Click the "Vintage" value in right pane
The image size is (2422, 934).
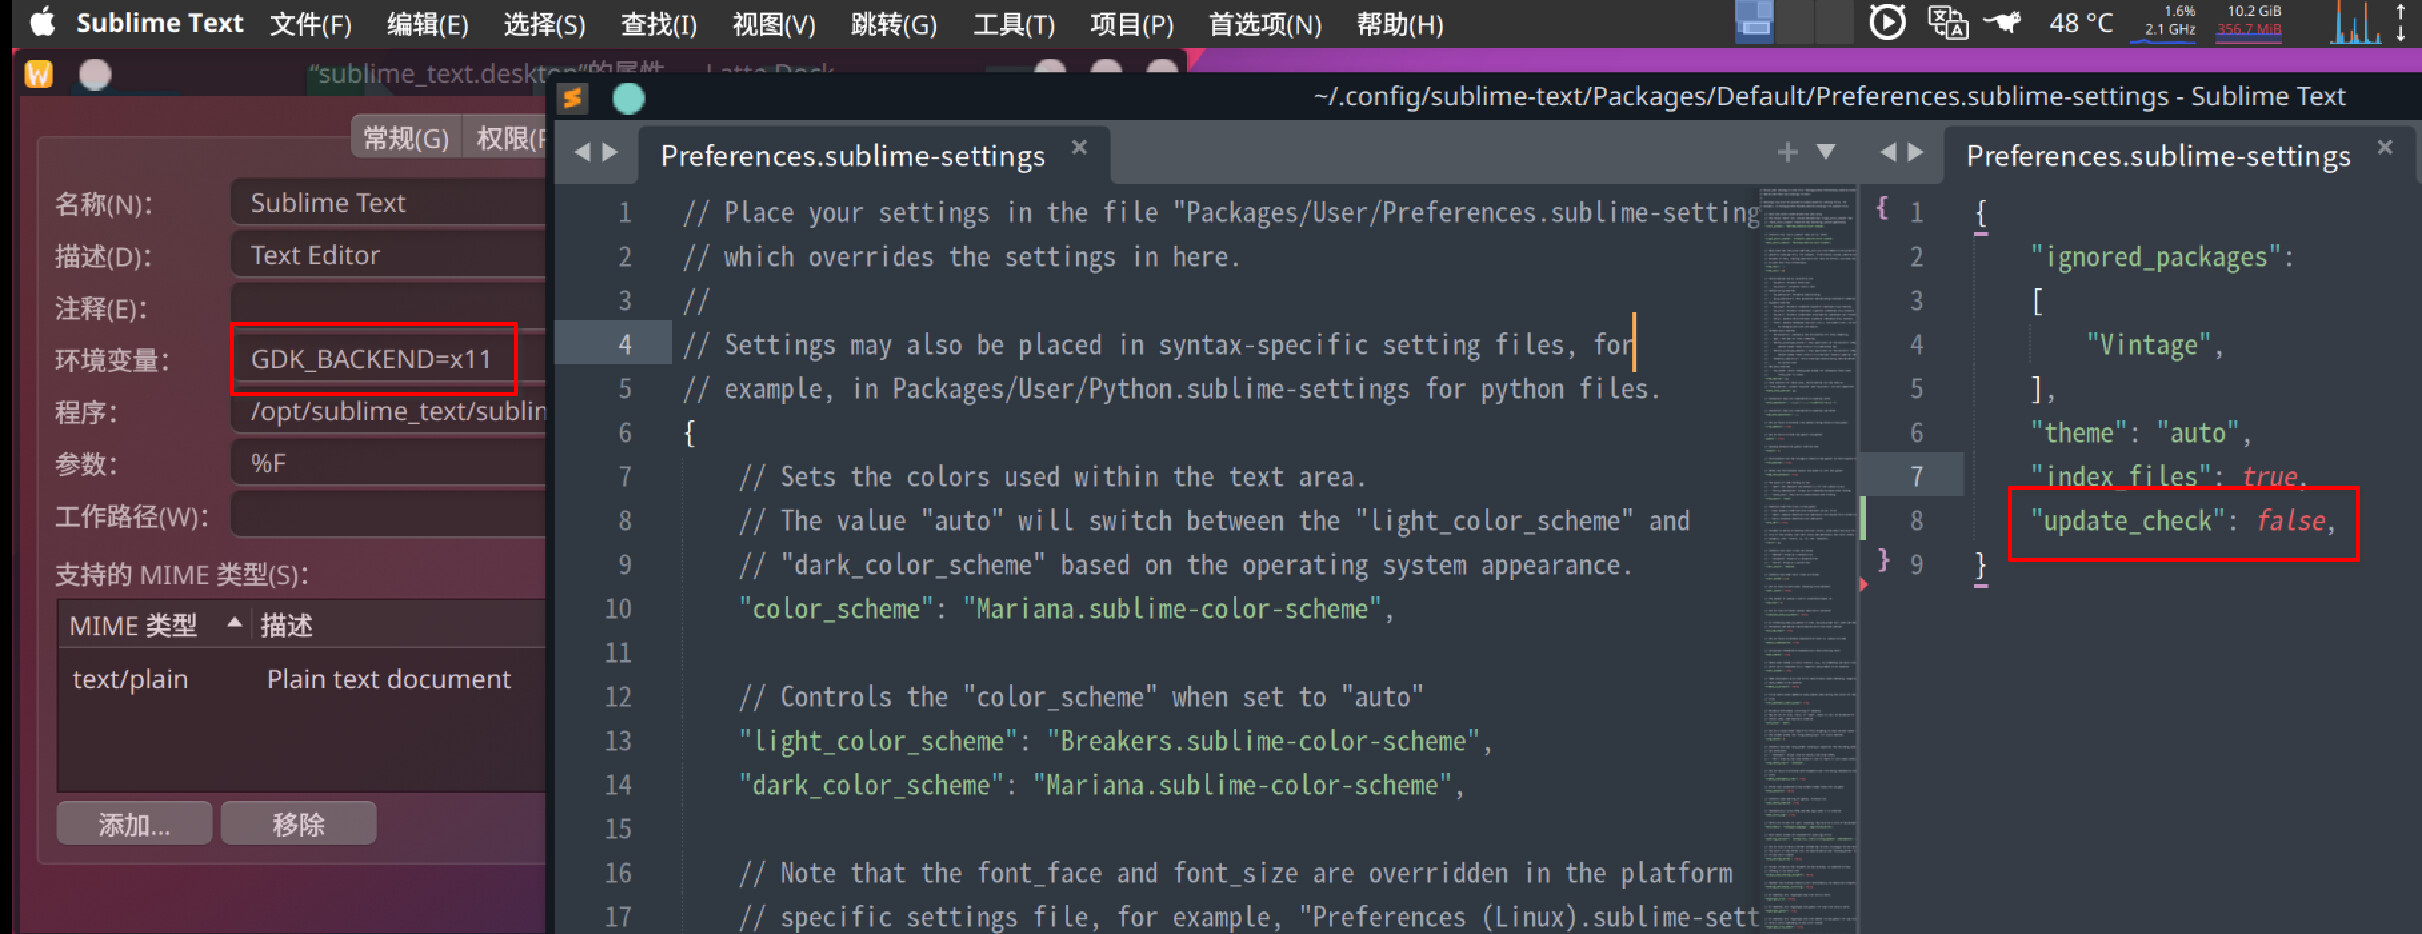coord(2149,345)
